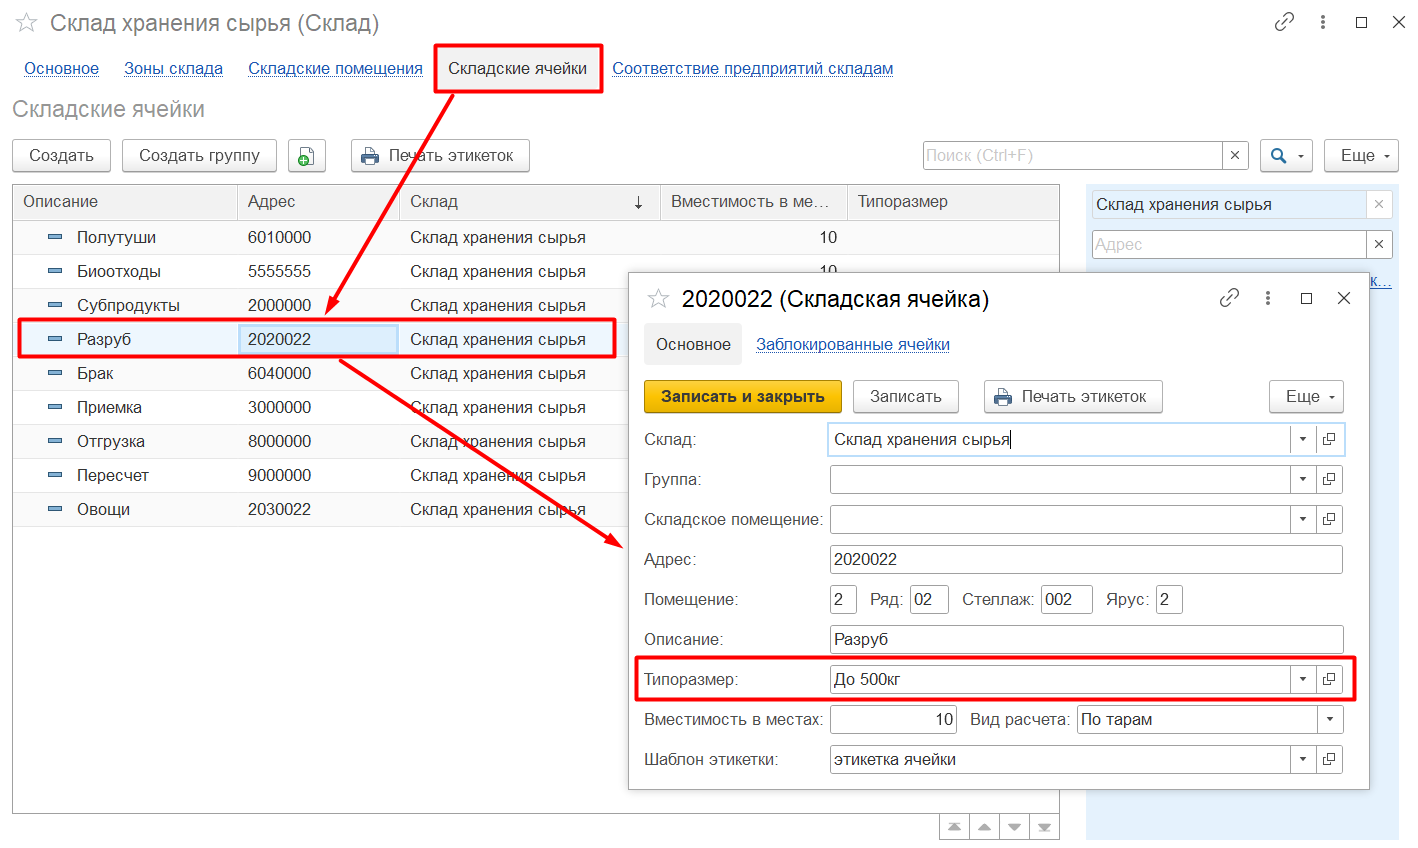
Task: Open the Типоразмер field's linked record icon
Action: (1329, 679)
